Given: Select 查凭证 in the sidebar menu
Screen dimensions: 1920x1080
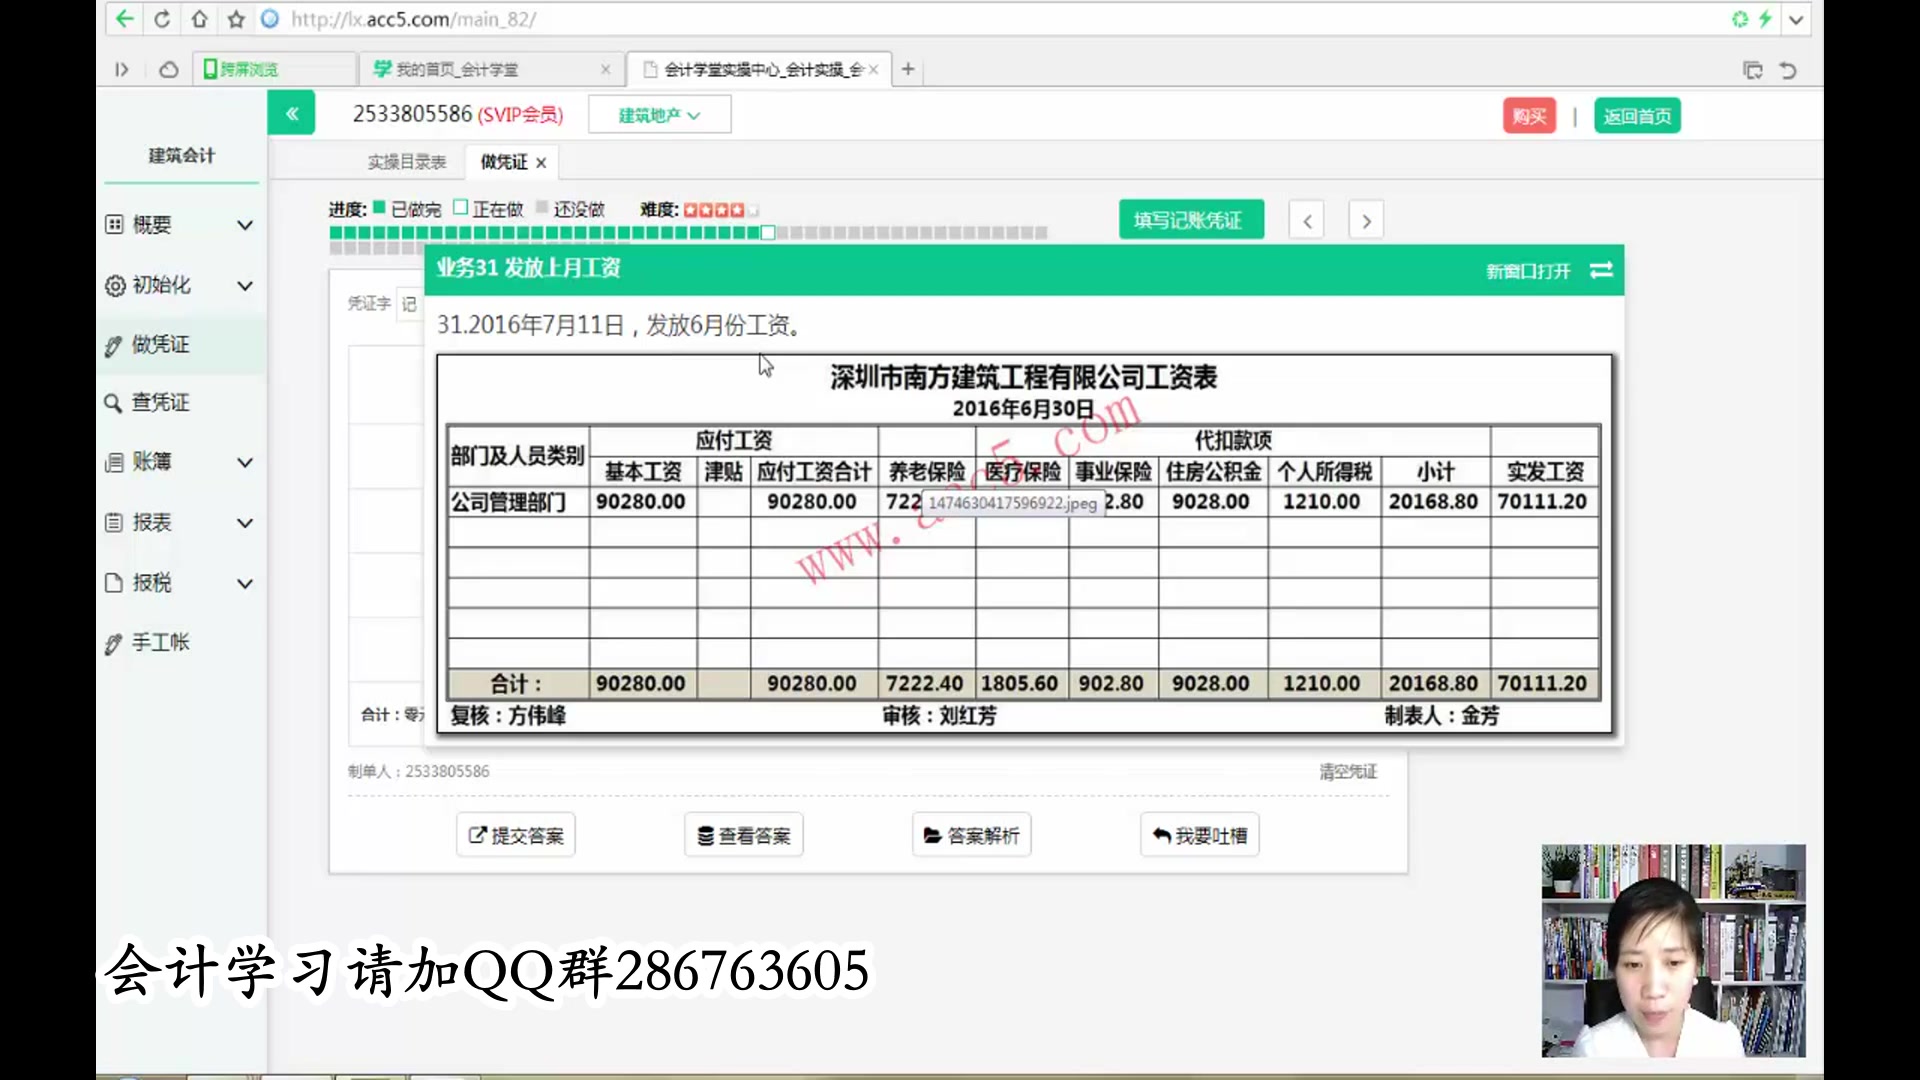Looking at the screenshot, I should [160, 402].
